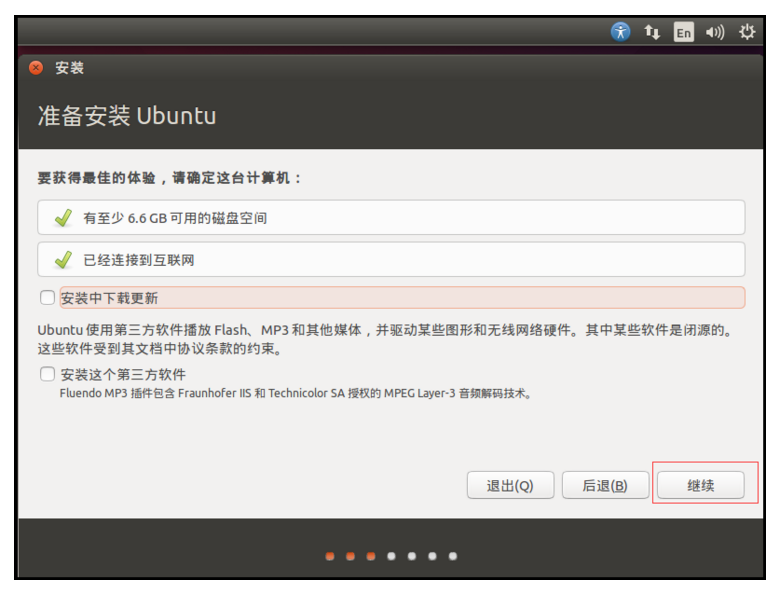Close the 安装 installer window

click(x=36, y=68)
